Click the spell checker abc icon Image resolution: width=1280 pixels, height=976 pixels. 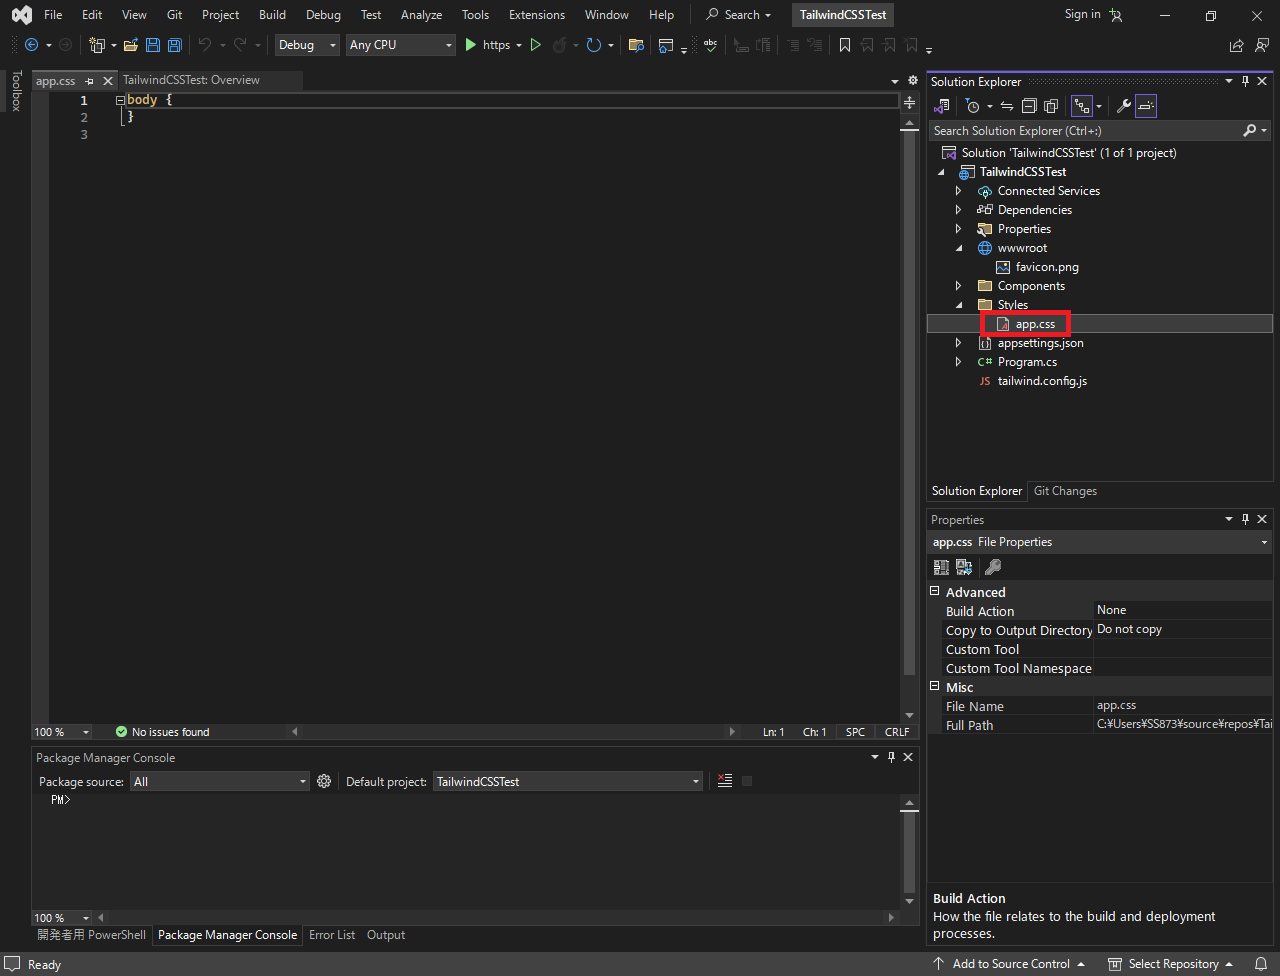[x=710, y=45]
